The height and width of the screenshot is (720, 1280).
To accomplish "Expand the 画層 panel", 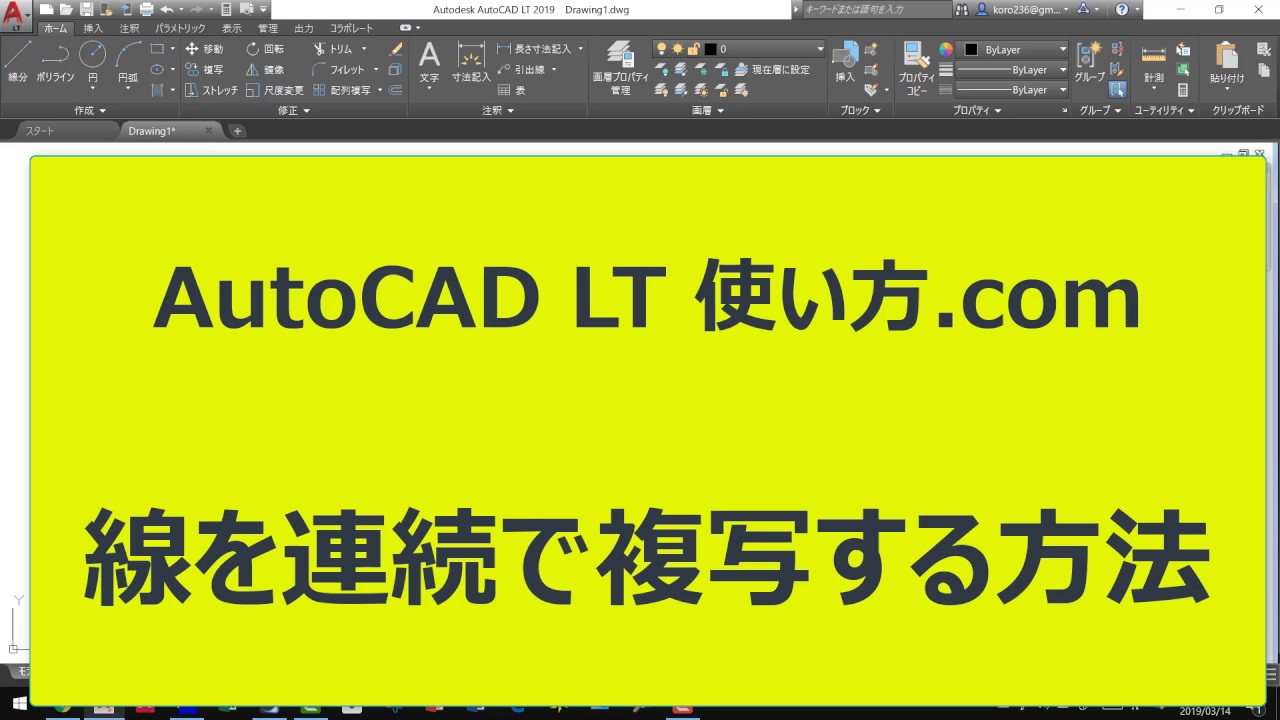I will pyautogui.click(x=707, y=110).
